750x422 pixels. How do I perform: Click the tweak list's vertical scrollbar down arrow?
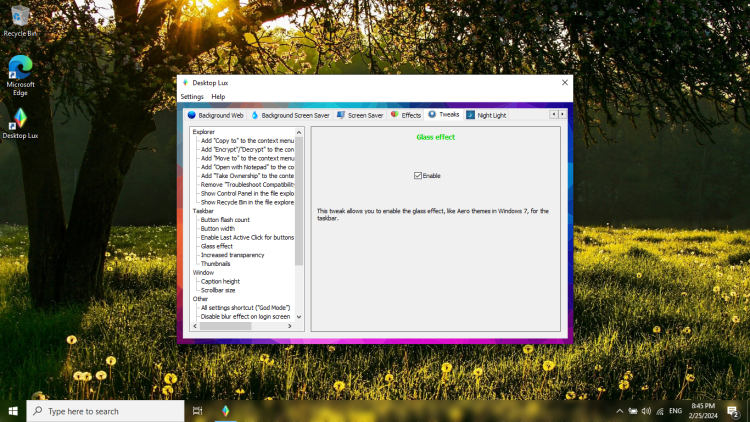(299, 316)
